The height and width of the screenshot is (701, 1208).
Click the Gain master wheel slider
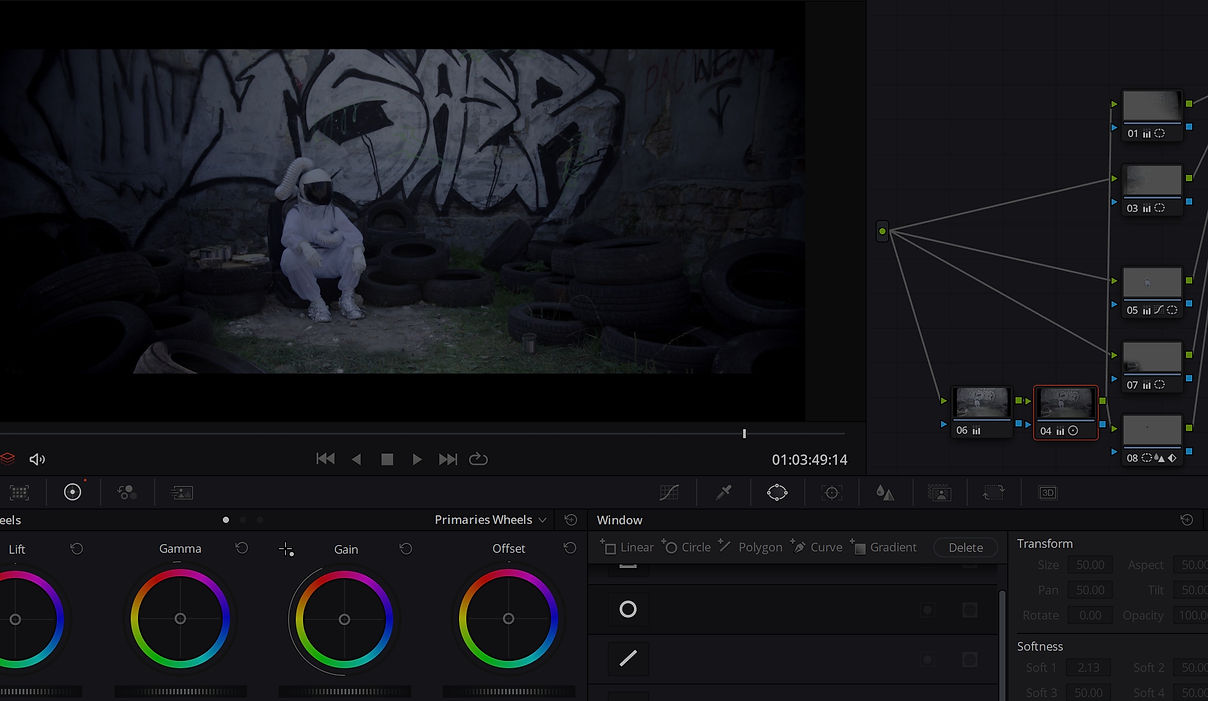point(344,691)
